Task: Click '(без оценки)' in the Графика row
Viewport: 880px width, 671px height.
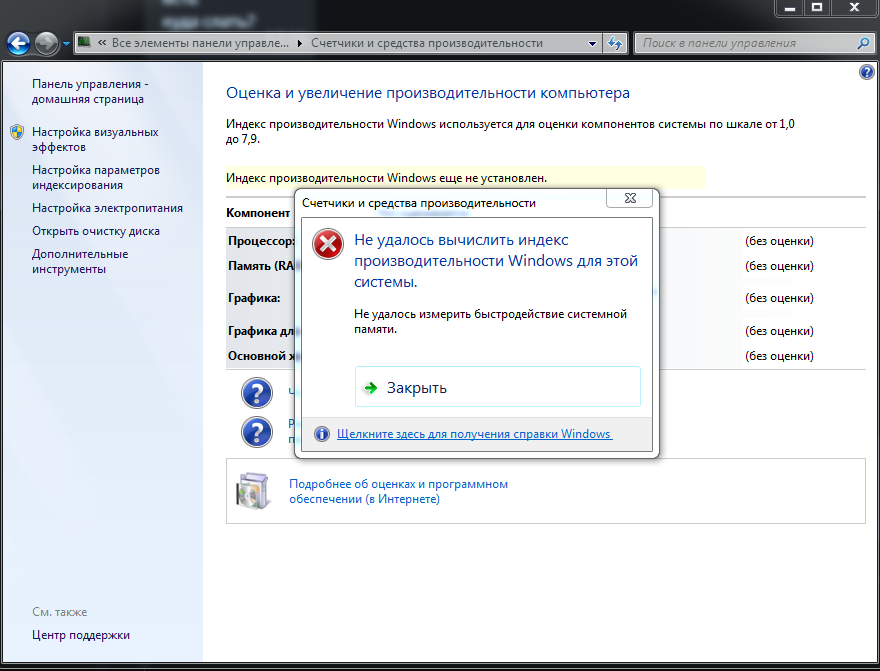Action: 779,298
